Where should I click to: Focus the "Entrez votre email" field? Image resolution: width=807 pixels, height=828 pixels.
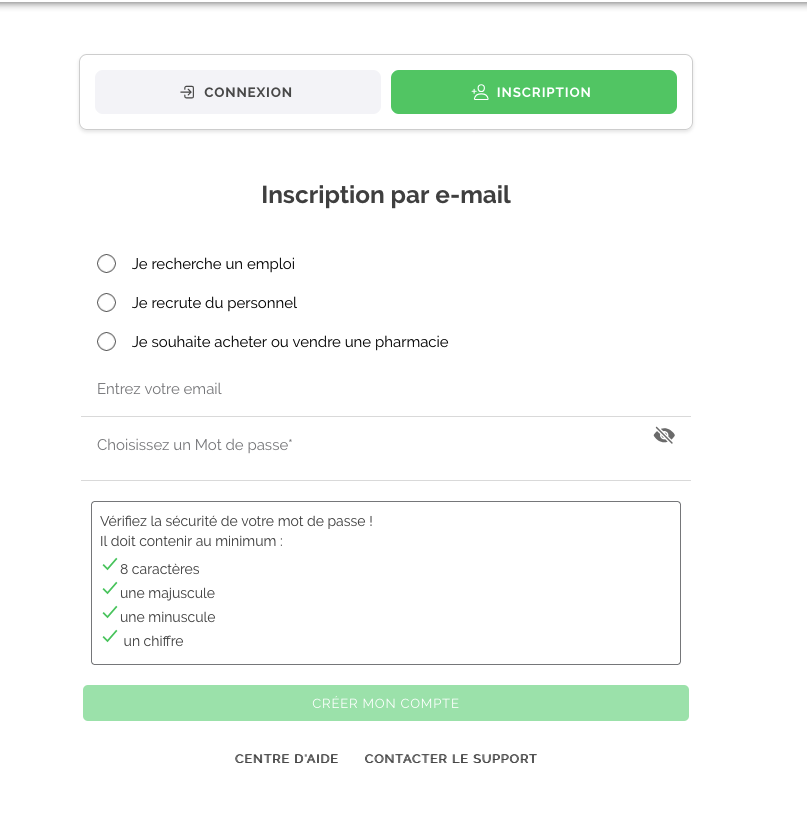tap(386, 390)
